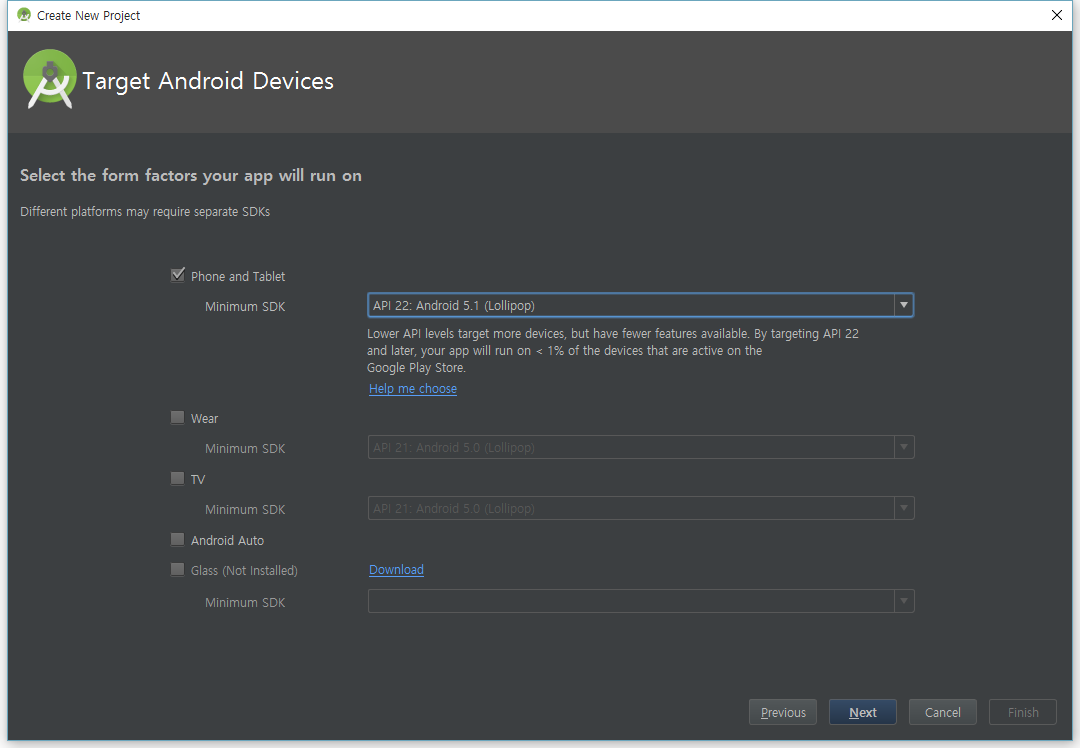Click the dropdown arrow beside the Glass SDK field

pyautogui.click(x=903, y=601)
